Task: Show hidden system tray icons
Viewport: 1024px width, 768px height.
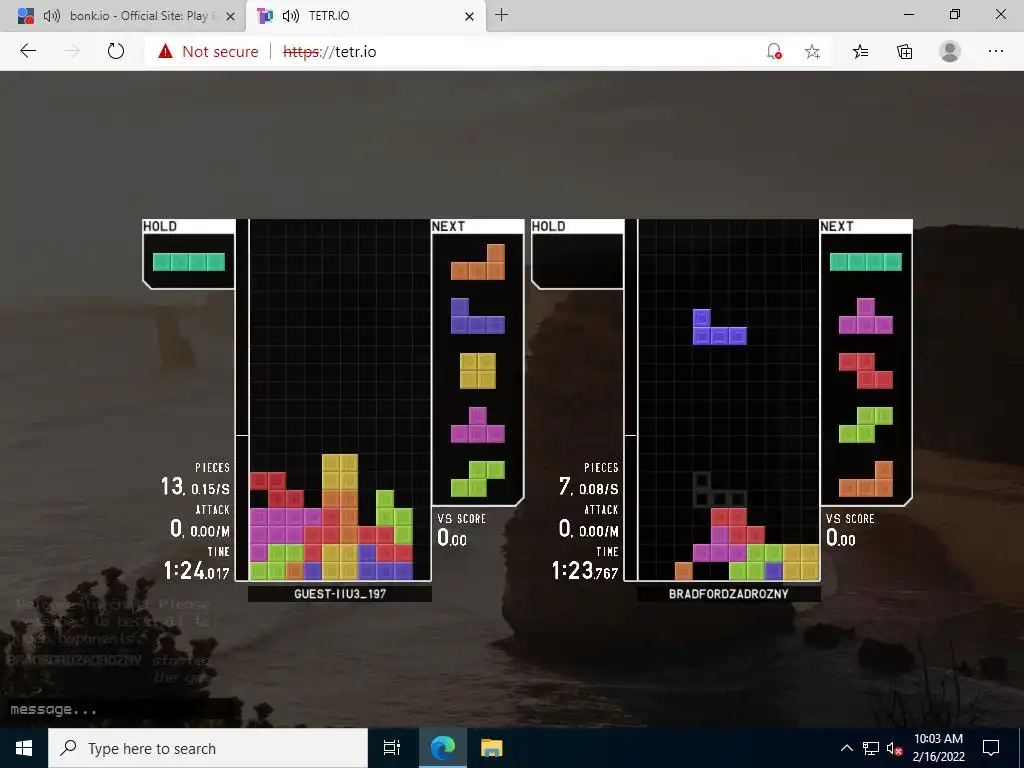Action: (846, 748)
